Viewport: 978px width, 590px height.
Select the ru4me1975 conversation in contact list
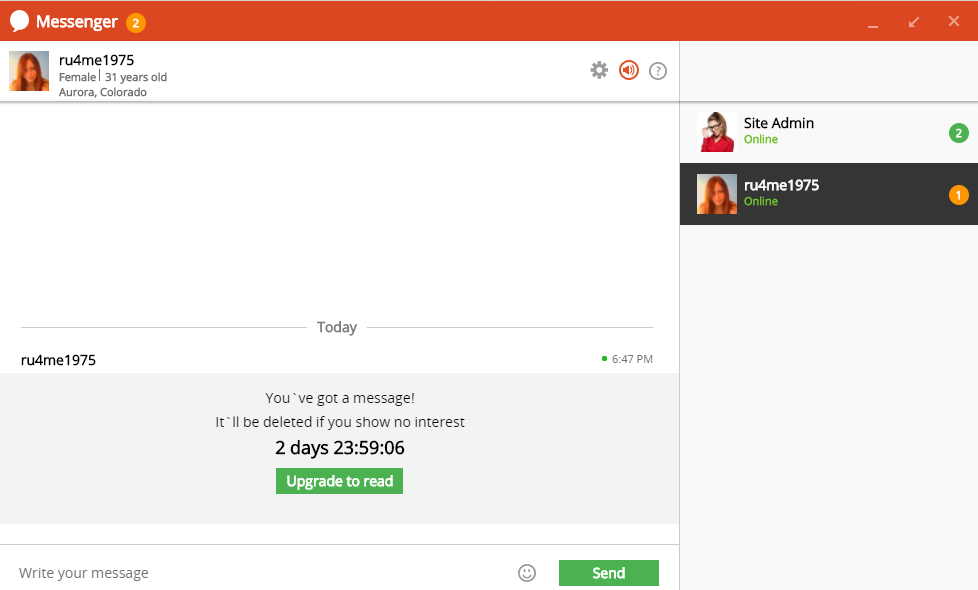click(829, 194)
